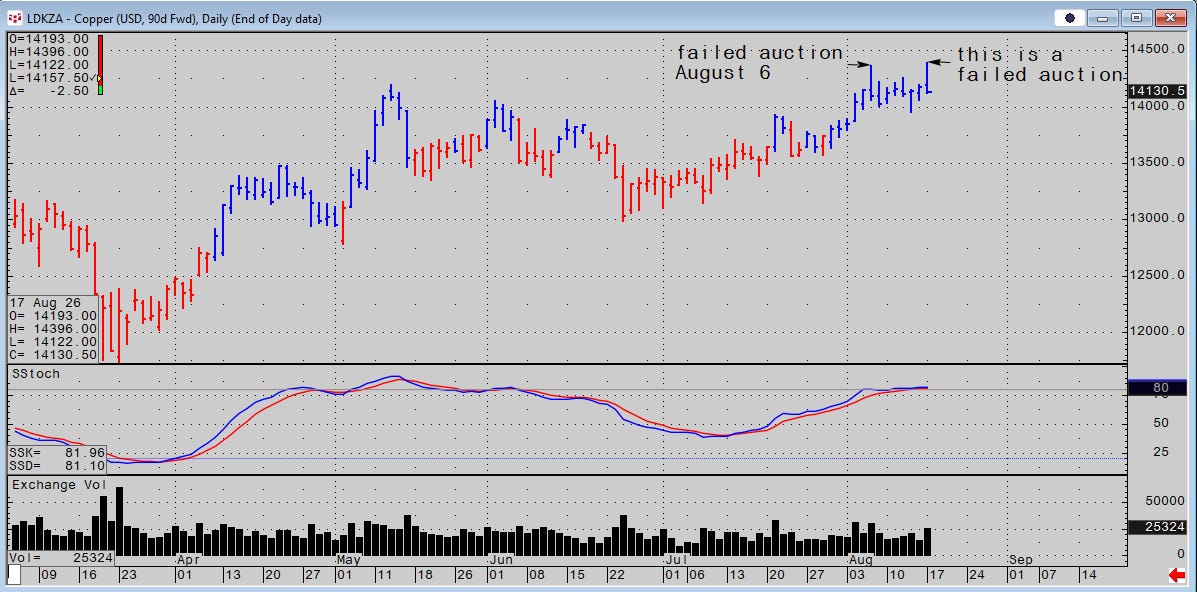Click the SSK= 81.96 value
This screenshot has height=592, width=1197.
57,453
